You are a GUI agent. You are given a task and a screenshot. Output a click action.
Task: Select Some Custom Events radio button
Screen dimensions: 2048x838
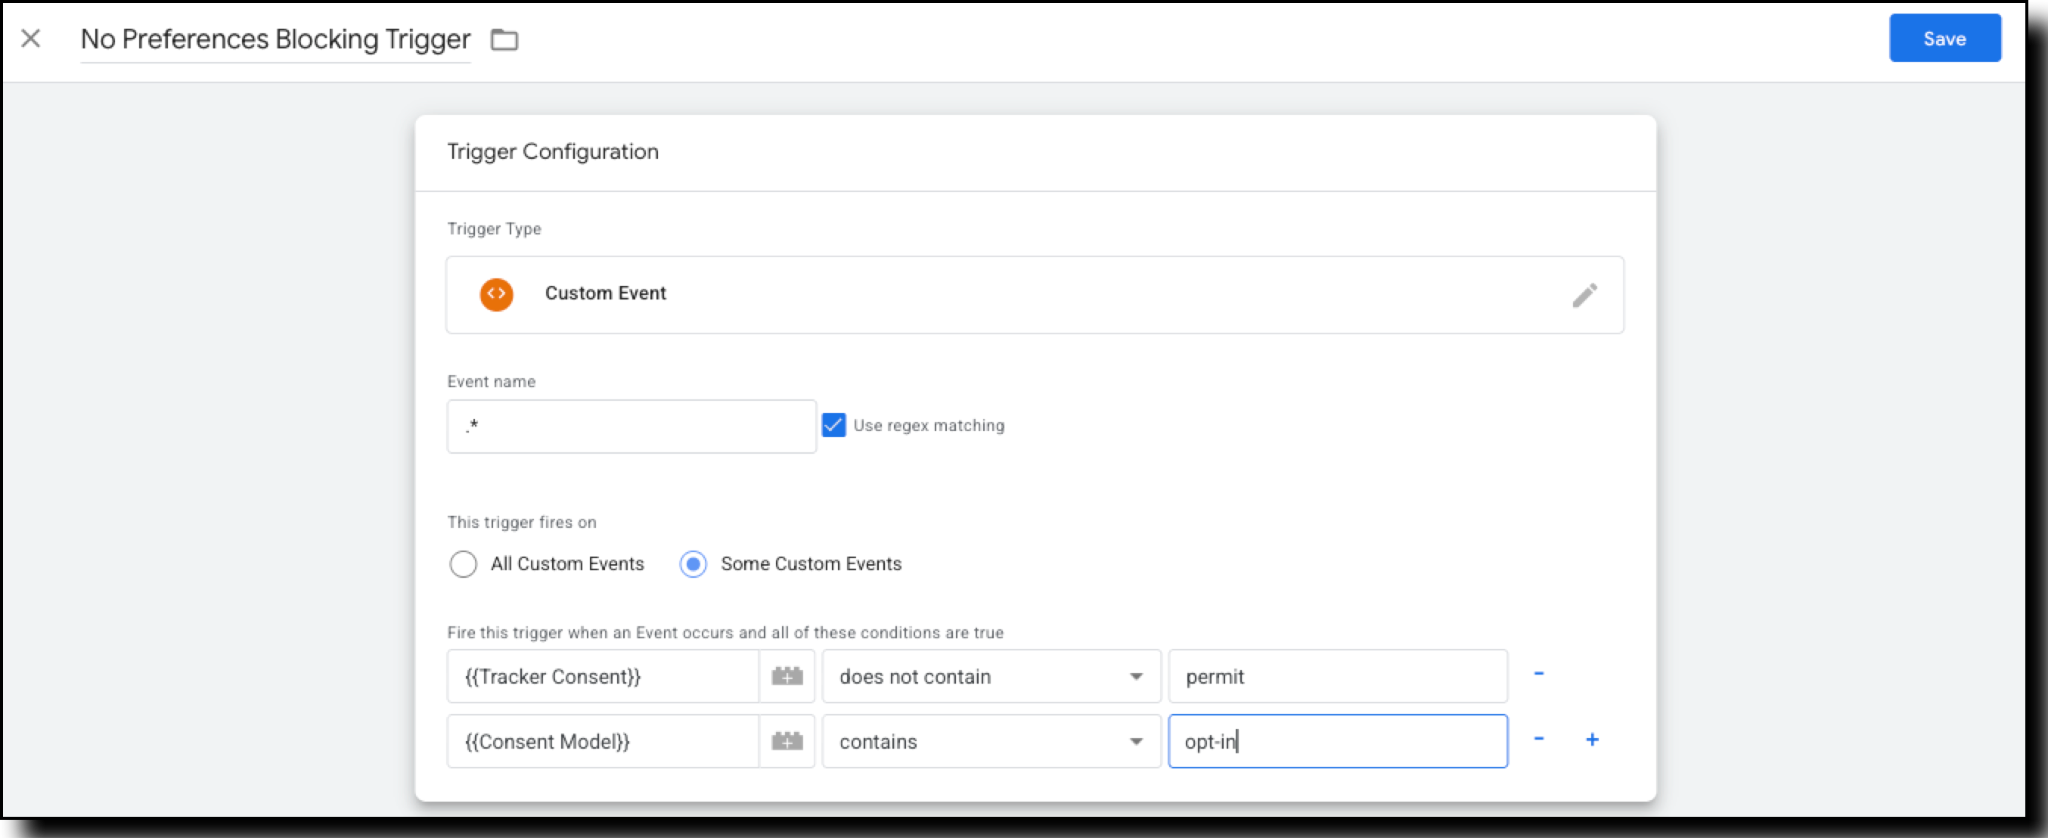pos(693,564)
